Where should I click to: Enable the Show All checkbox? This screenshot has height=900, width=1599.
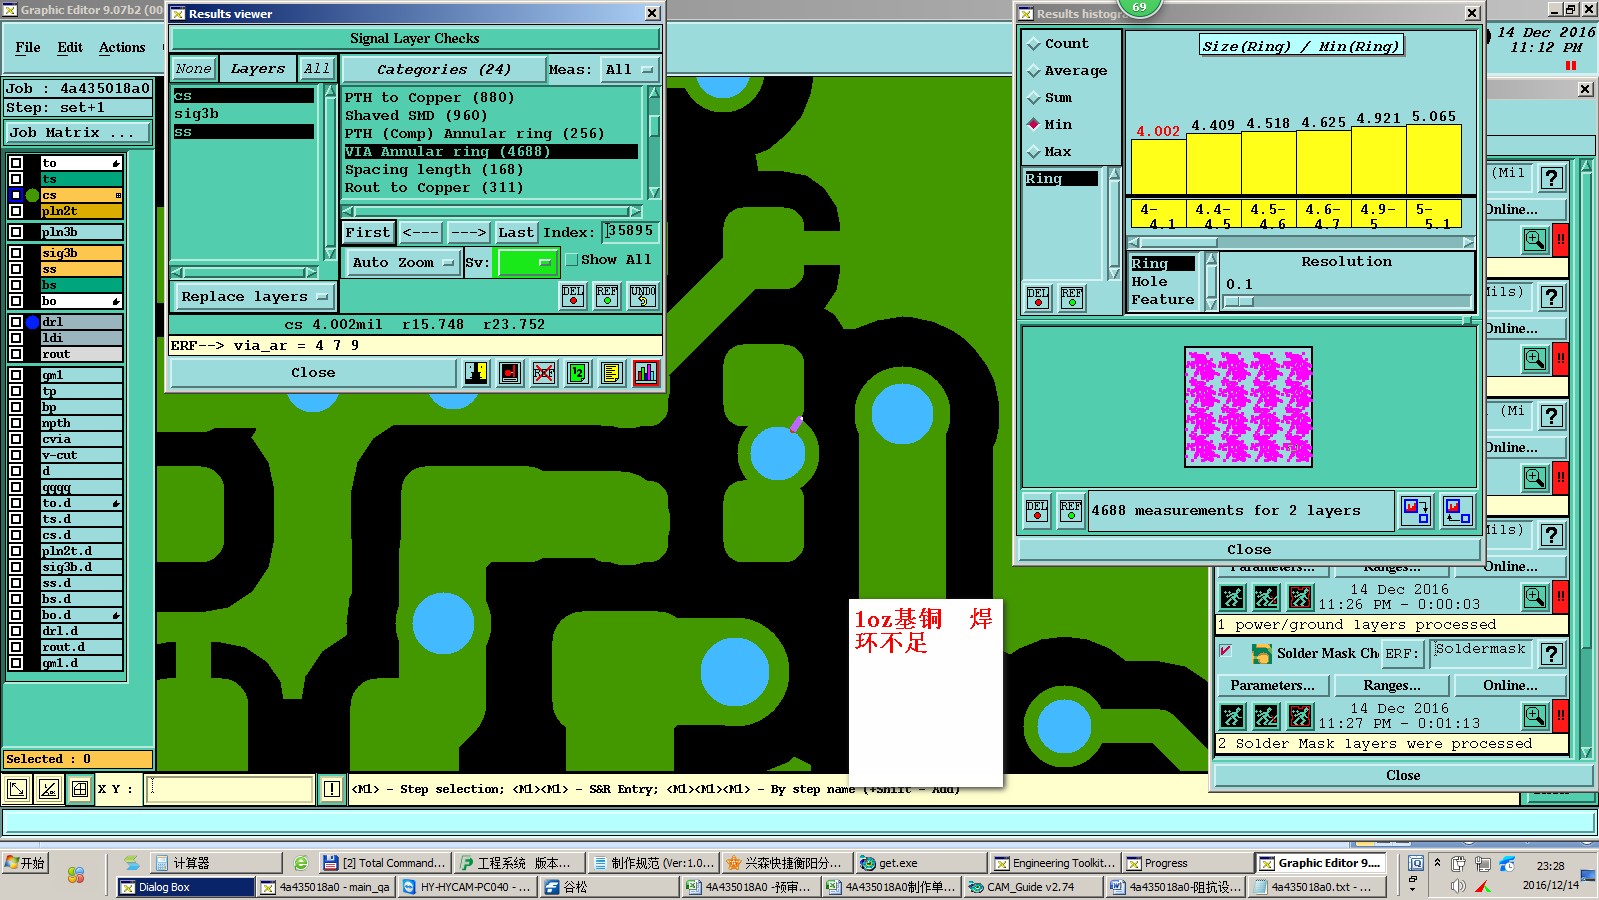tap(571, 260)
